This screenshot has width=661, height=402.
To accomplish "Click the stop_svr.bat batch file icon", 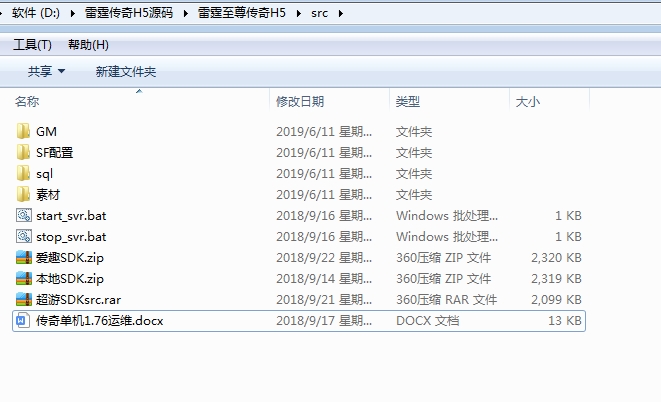I will [24, 237].
